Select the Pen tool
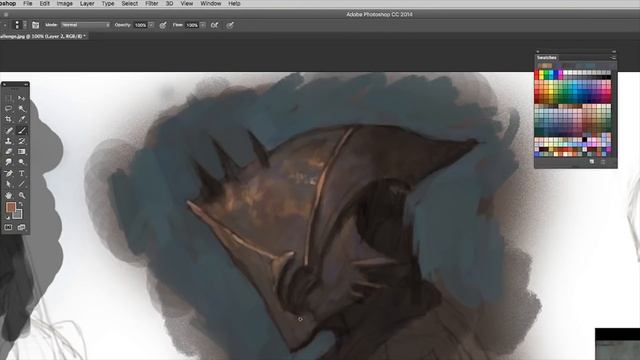640x360 pixels. (x=9, y=173)
